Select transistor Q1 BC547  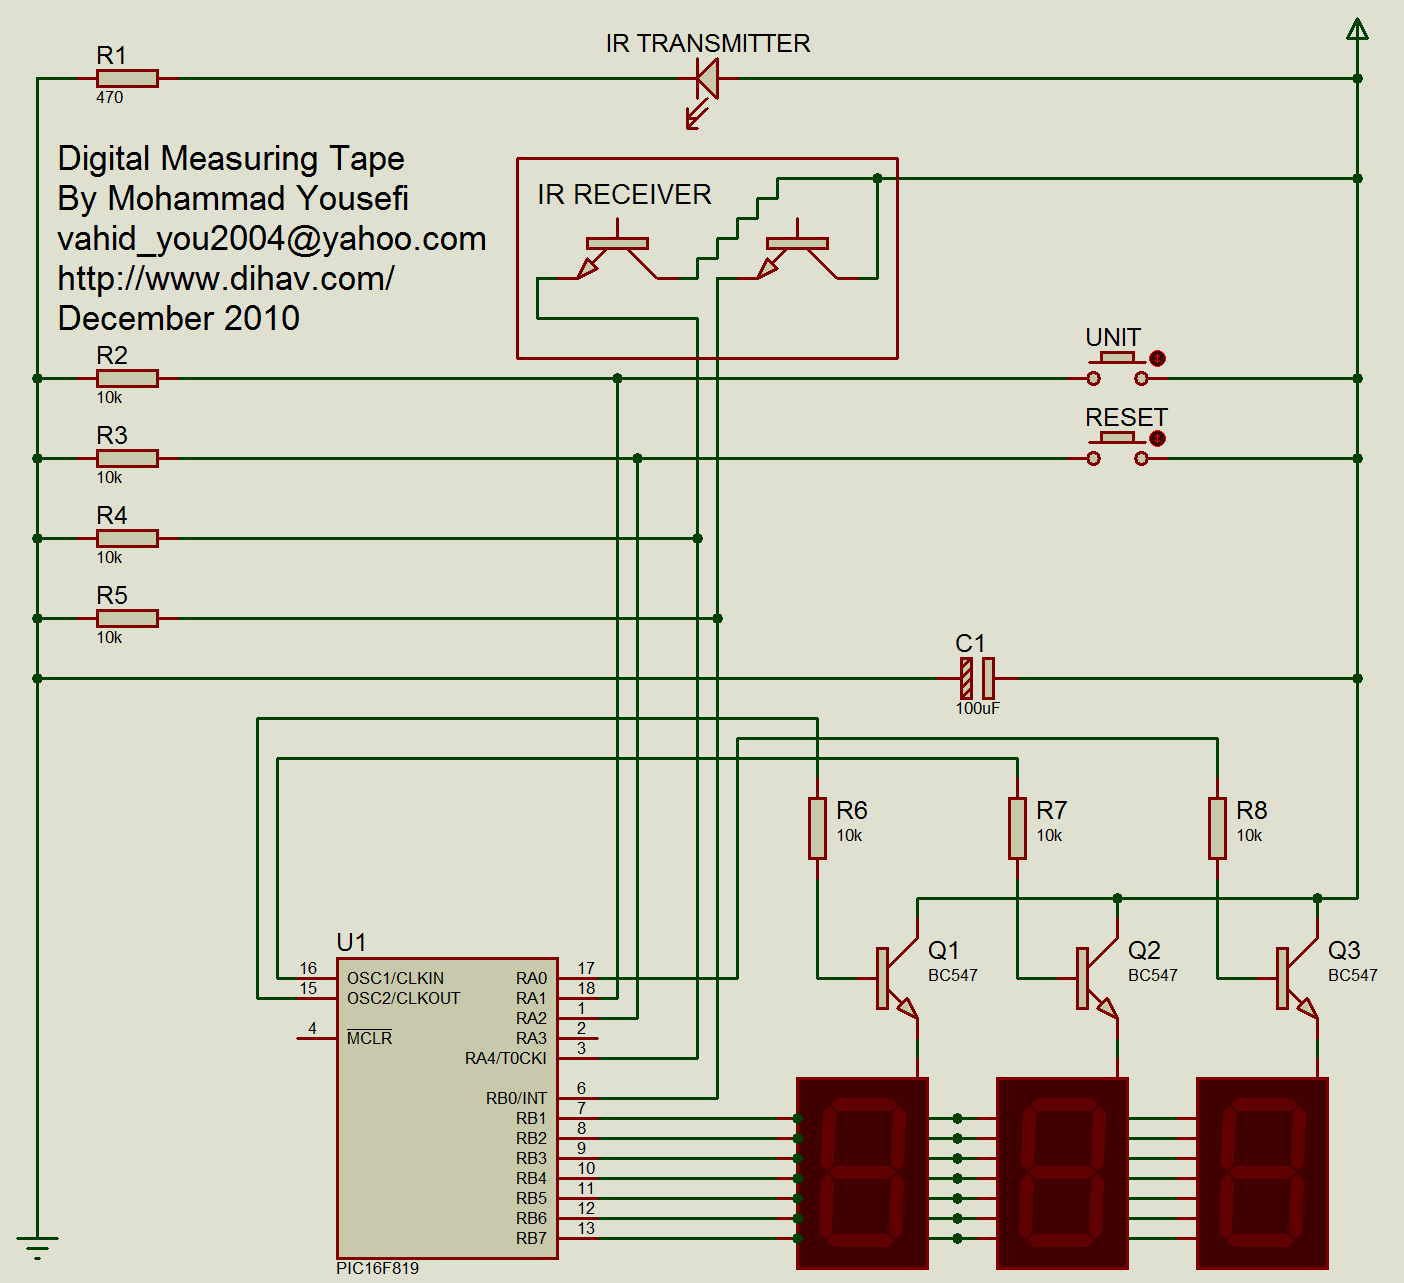897,980
